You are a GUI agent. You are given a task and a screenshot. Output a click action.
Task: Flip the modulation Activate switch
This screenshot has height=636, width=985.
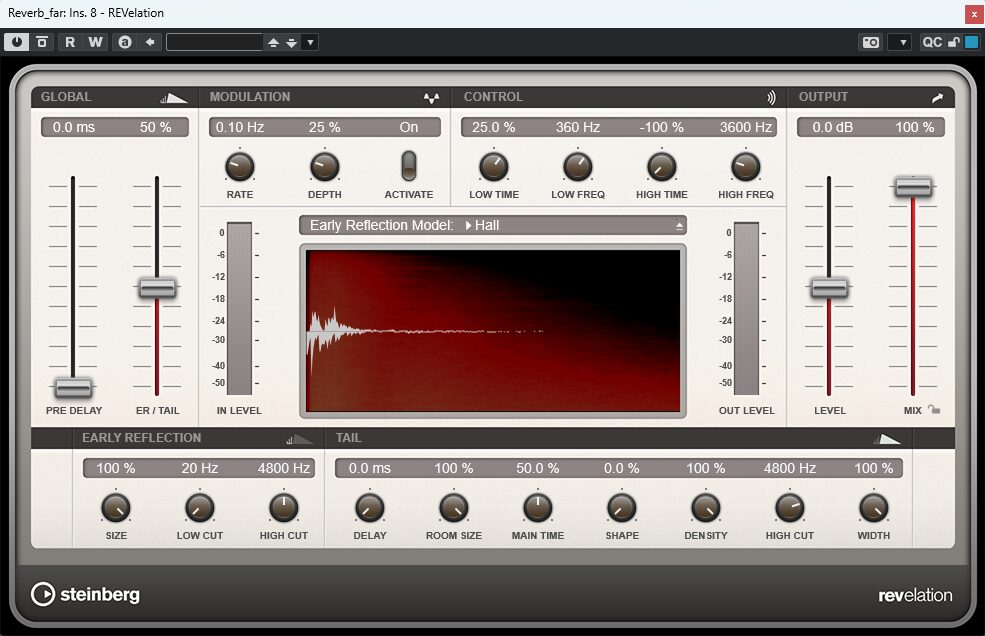click(409, 165)
